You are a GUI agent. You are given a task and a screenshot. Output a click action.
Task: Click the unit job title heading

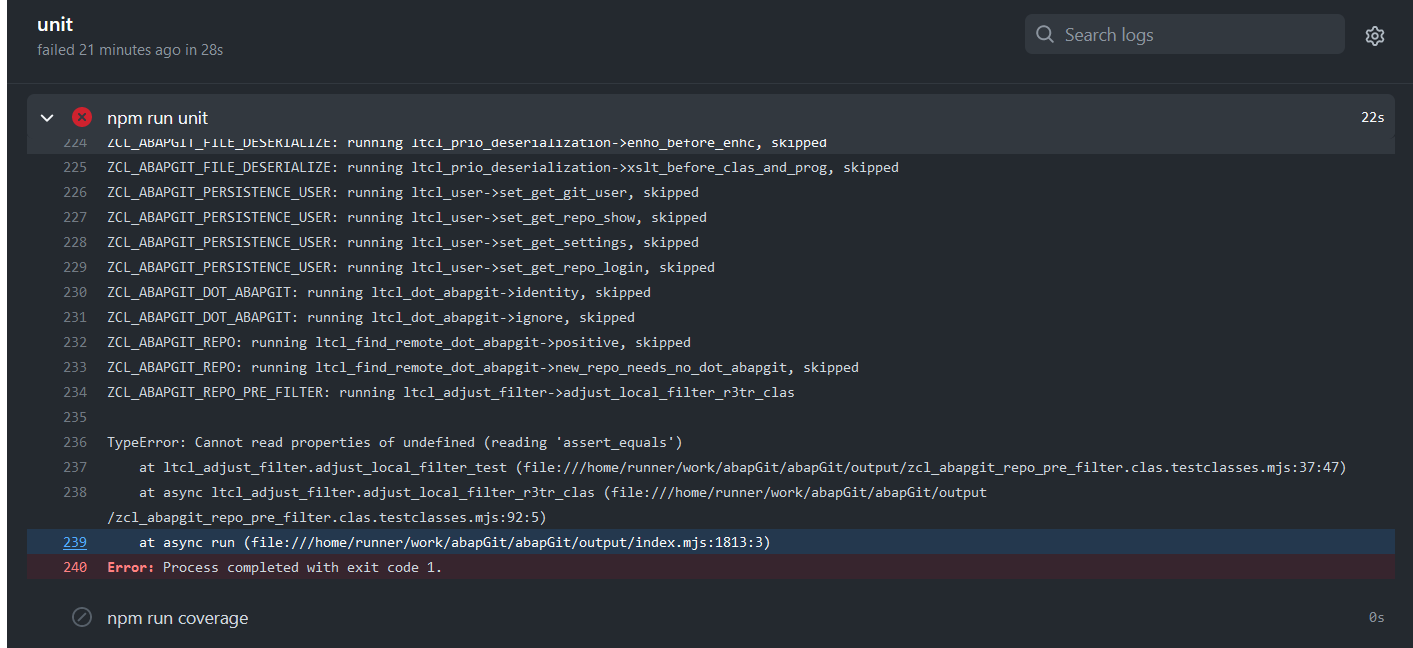click(55, 24)
